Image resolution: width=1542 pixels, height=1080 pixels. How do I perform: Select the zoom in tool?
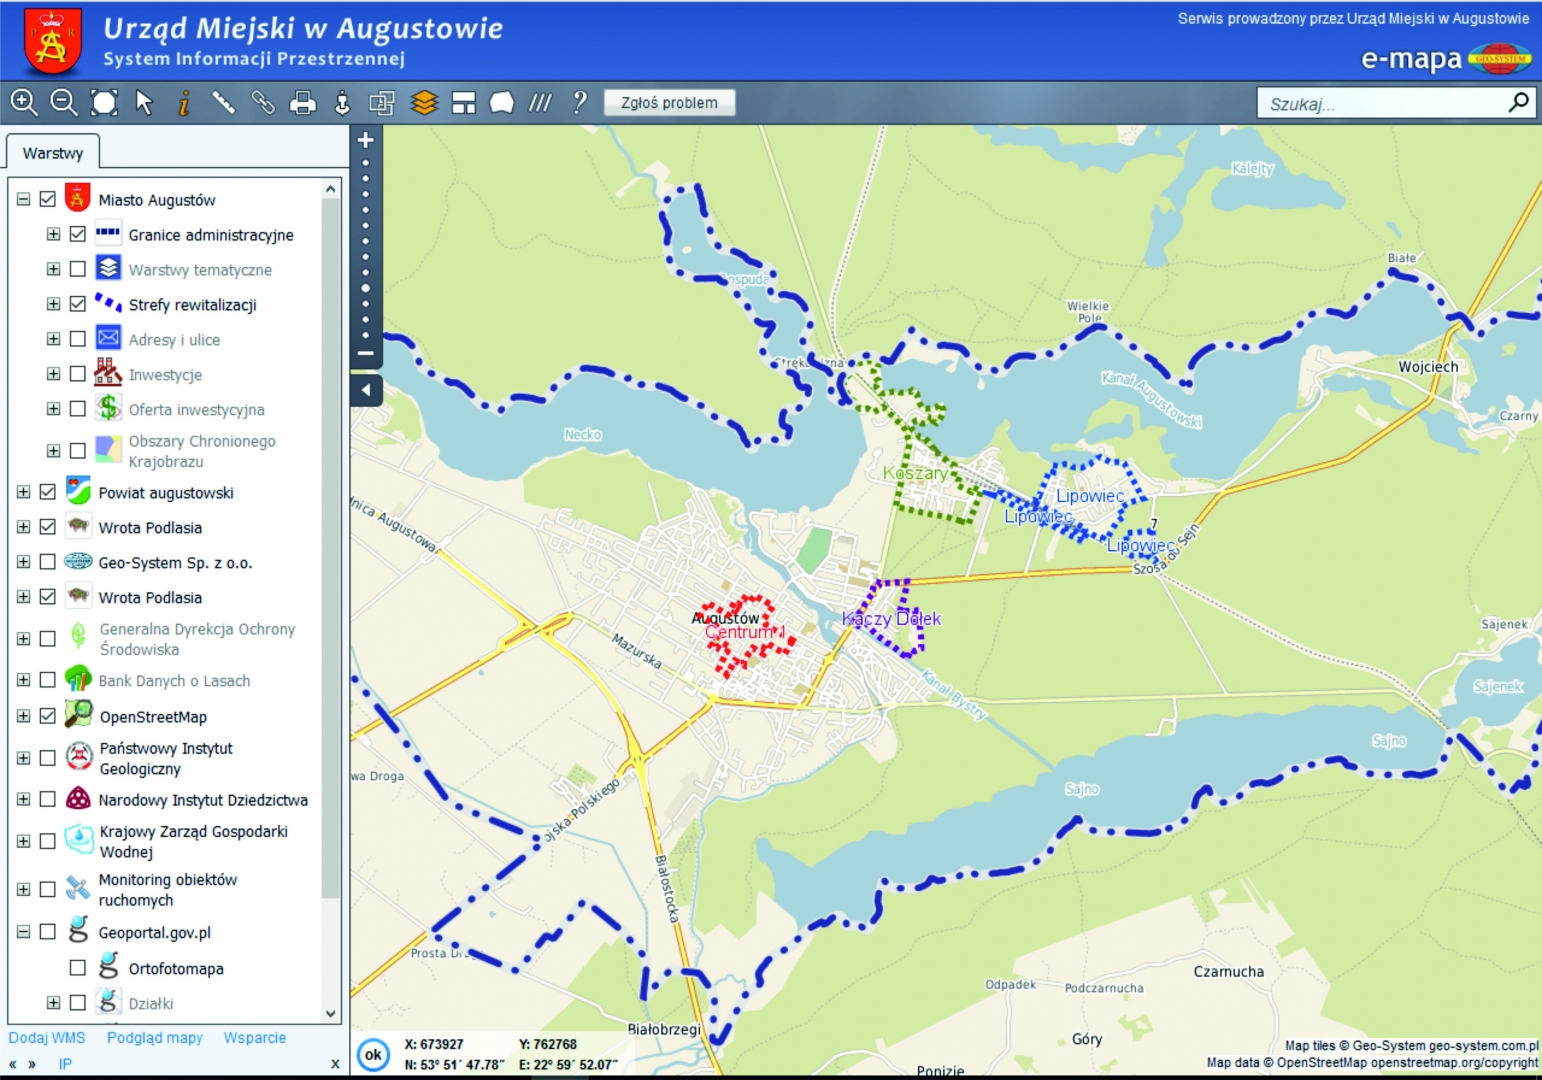pos(24,102)
